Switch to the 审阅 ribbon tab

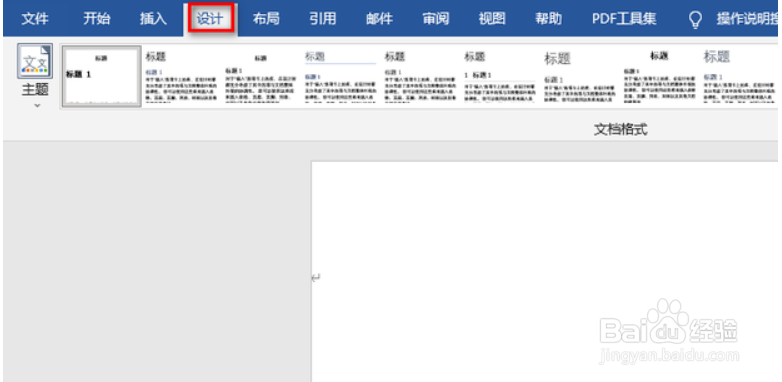click(x=435, y=19)
